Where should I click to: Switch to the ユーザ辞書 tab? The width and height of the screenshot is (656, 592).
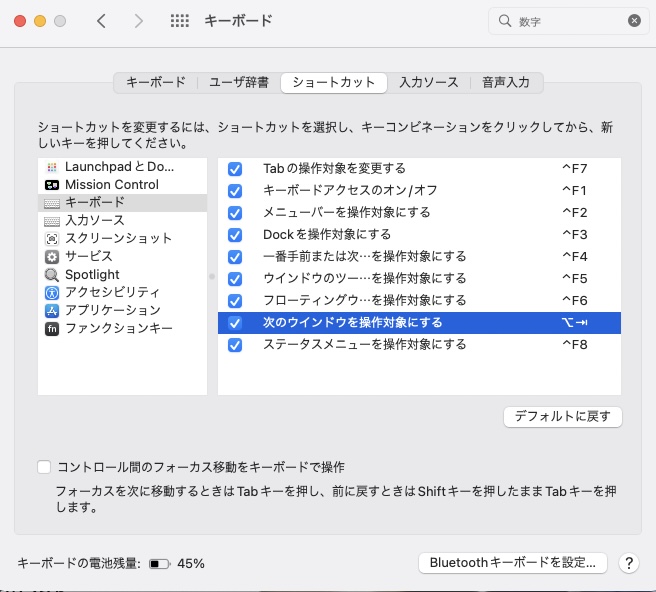tap(239, 82)
